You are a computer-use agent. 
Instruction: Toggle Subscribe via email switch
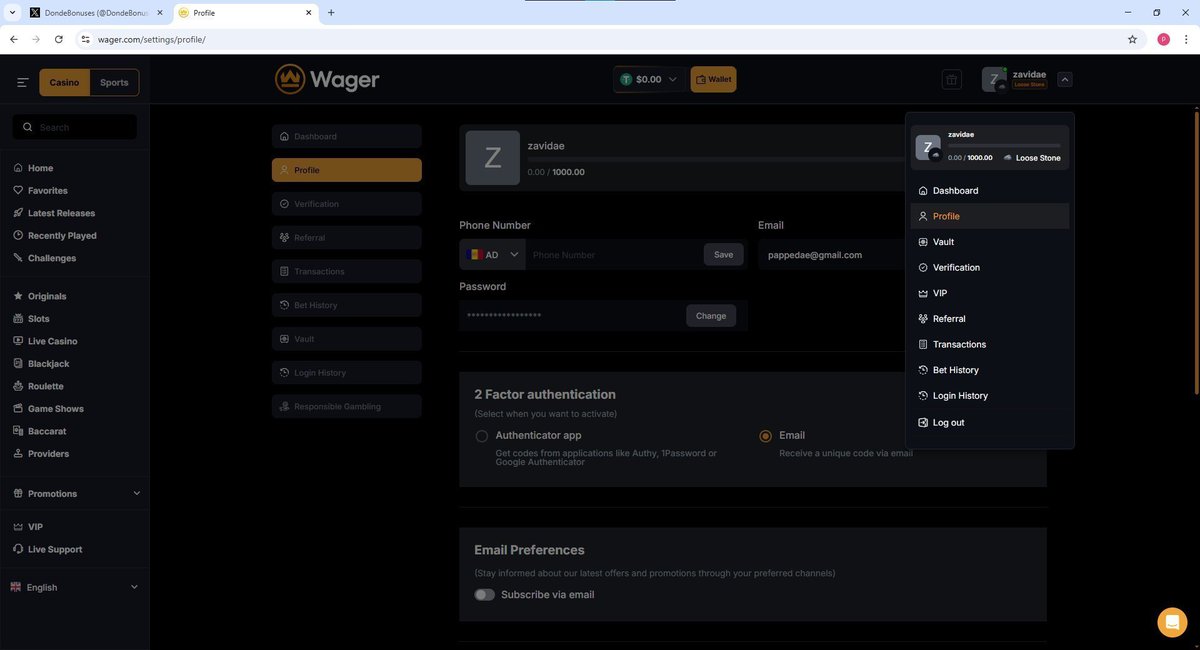tap(485, 594)
